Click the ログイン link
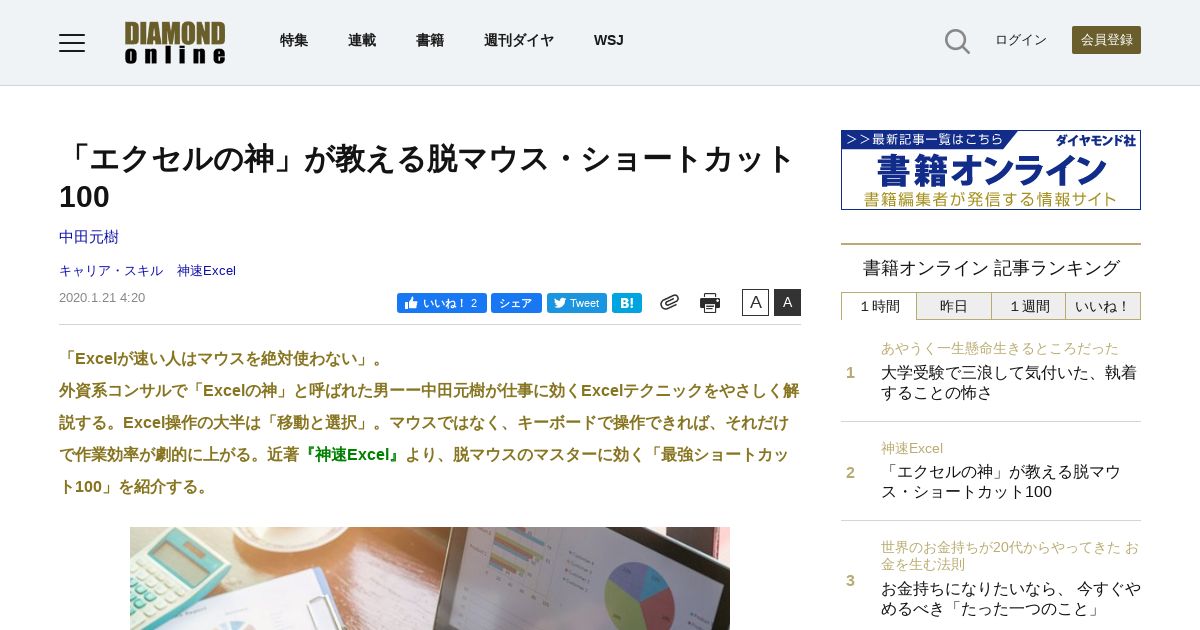This screenshot has height=630, width=1200. click(x=1021, y=40)
